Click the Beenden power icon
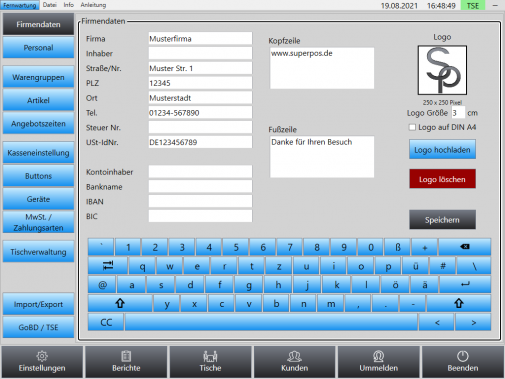Viewport: 505px width, 379px height. pyautogui.click(x=463, y=356)
